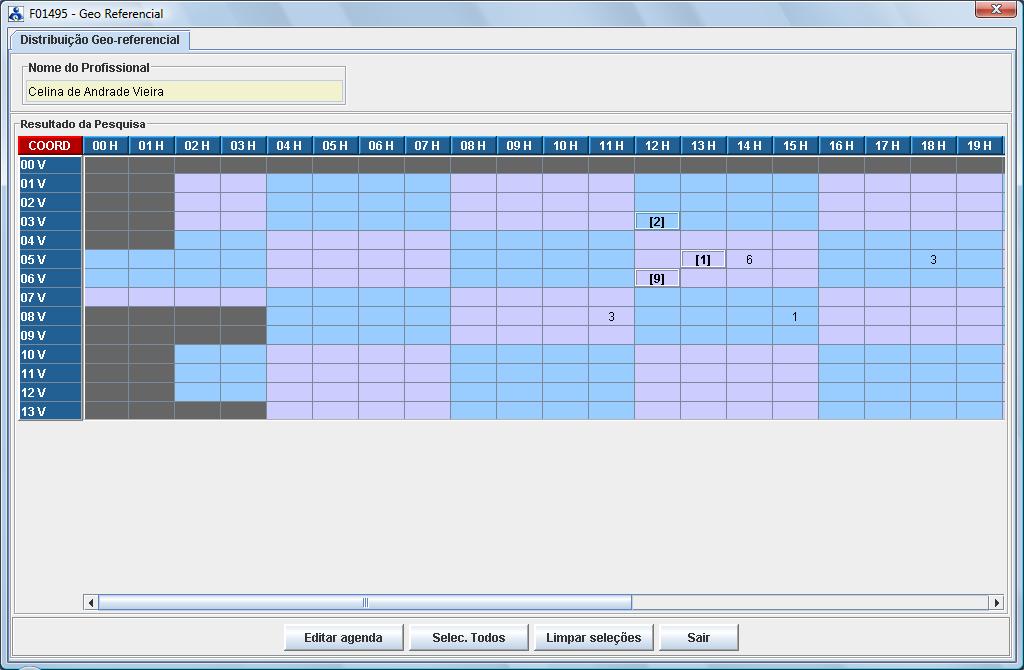
Task: Click the red COORD header cell
Action: click(50, 146)
